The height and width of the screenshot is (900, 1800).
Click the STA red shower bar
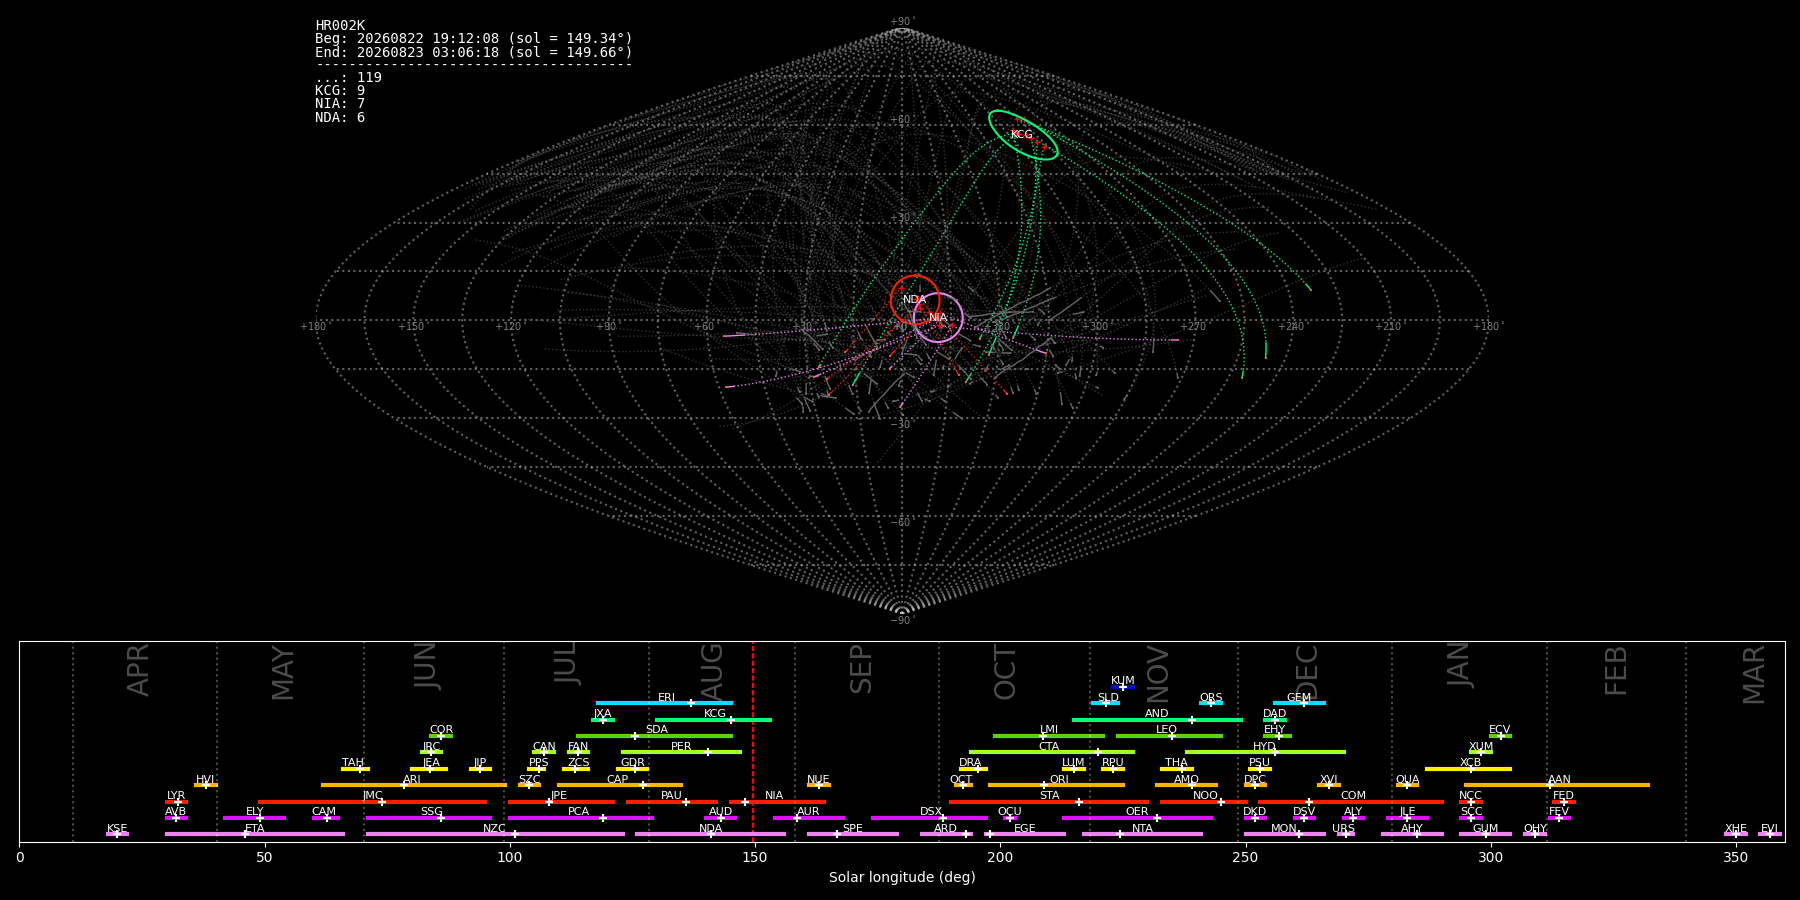click(1049, 802)
